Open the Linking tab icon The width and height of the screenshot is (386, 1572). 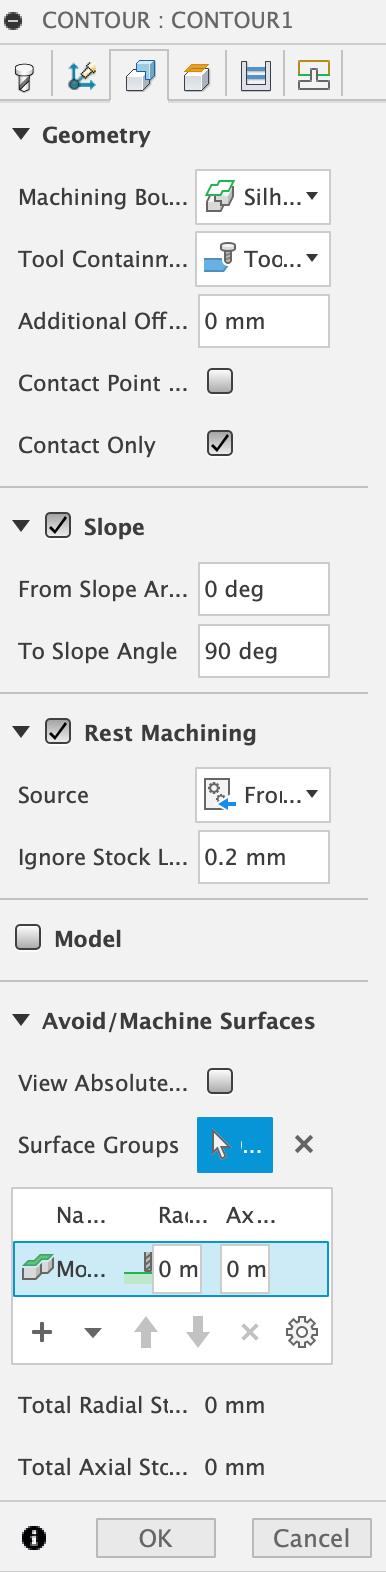coord(313,76)
